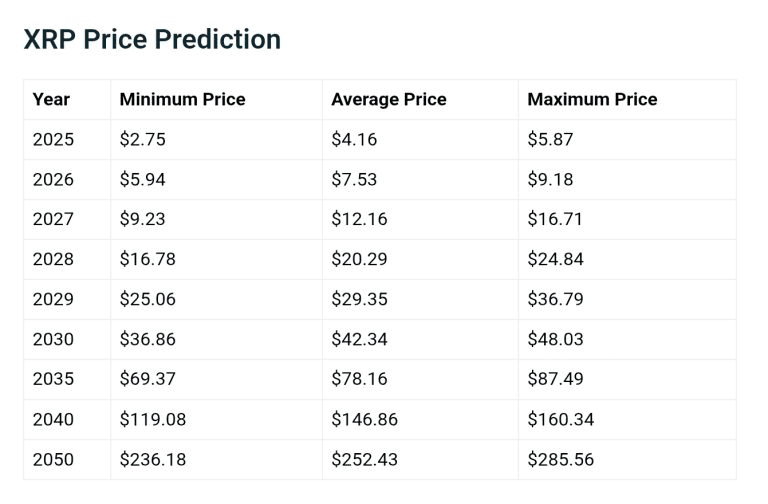
Task: Click the $285.56 maximum price cell
Action: pyautogui.click(x=560, y=459)
